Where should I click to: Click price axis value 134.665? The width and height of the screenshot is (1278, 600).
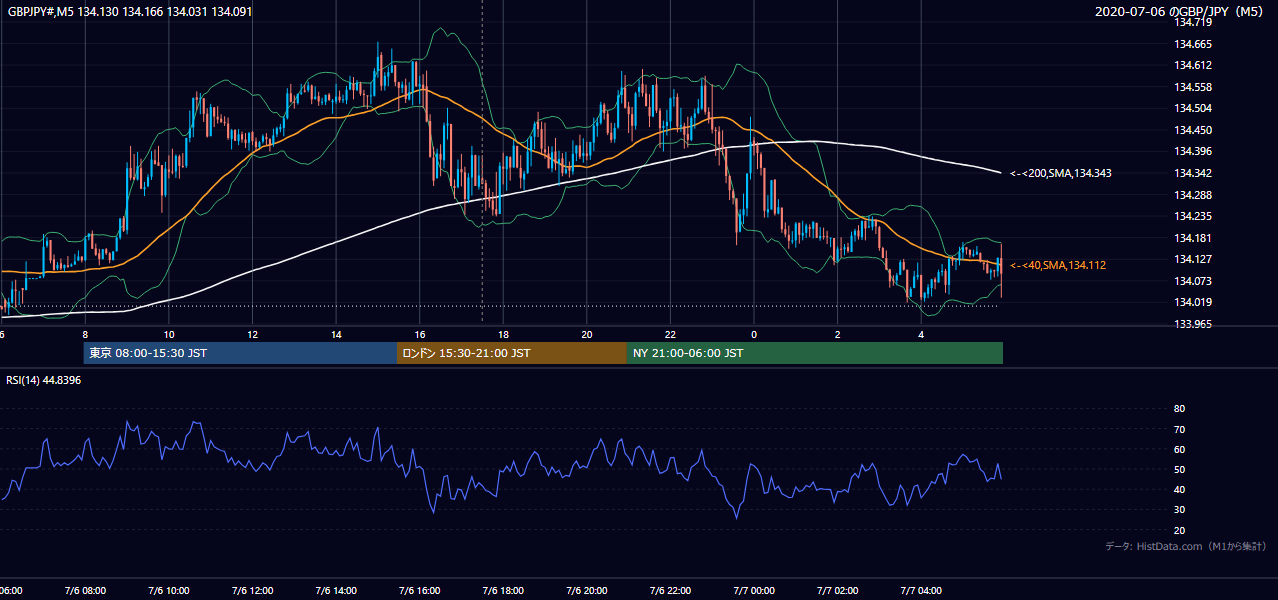(1192, 44)
